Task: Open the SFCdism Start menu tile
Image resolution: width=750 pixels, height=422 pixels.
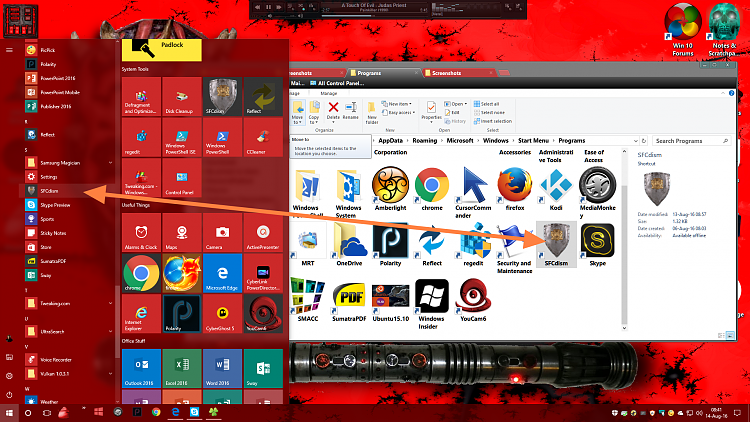Action: 222,97
